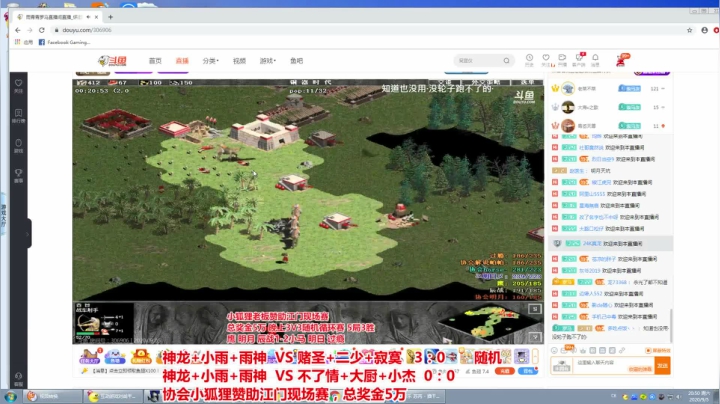
Task: Click the browser back arrow
Action: click(x=17, y=30)
